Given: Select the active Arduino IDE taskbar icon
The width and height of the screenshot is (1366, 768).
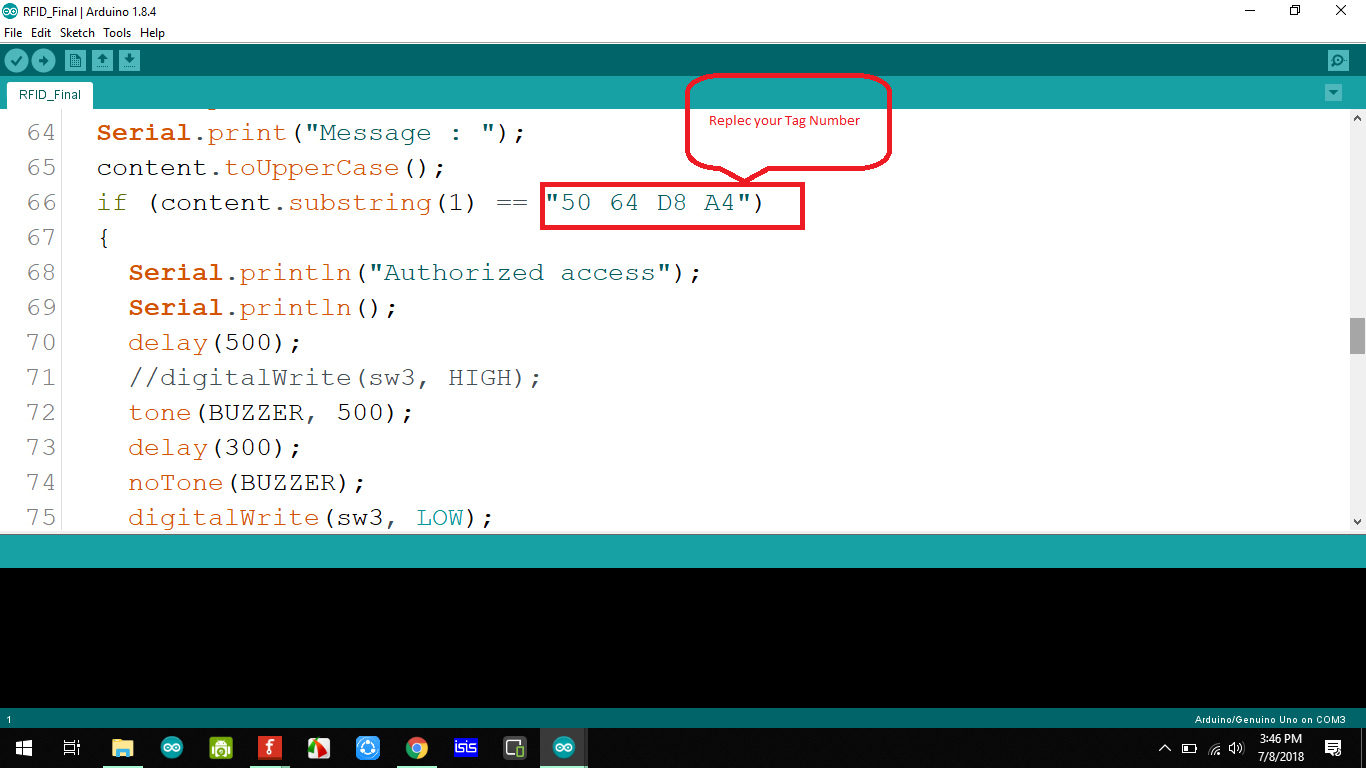Looking at the screenshot, I should pos(563,747).
